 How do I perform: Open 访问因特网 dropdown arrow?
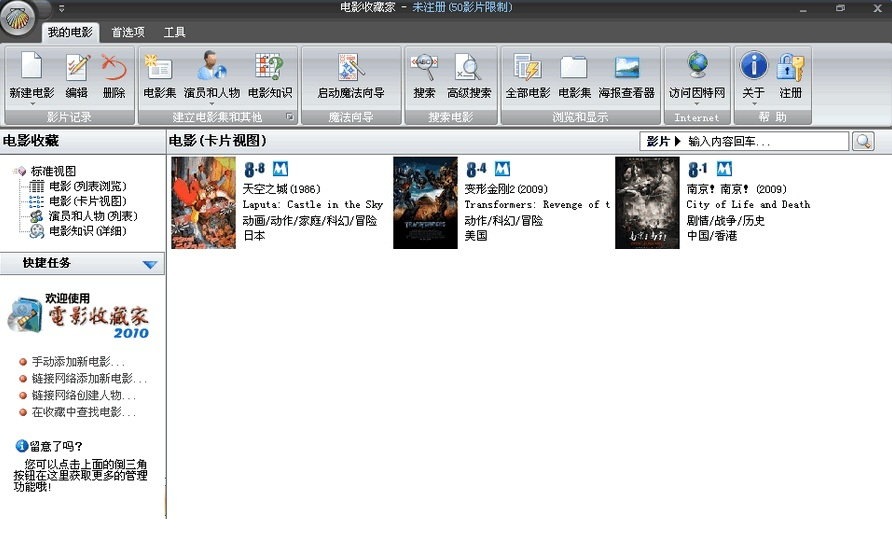point(697,104)
